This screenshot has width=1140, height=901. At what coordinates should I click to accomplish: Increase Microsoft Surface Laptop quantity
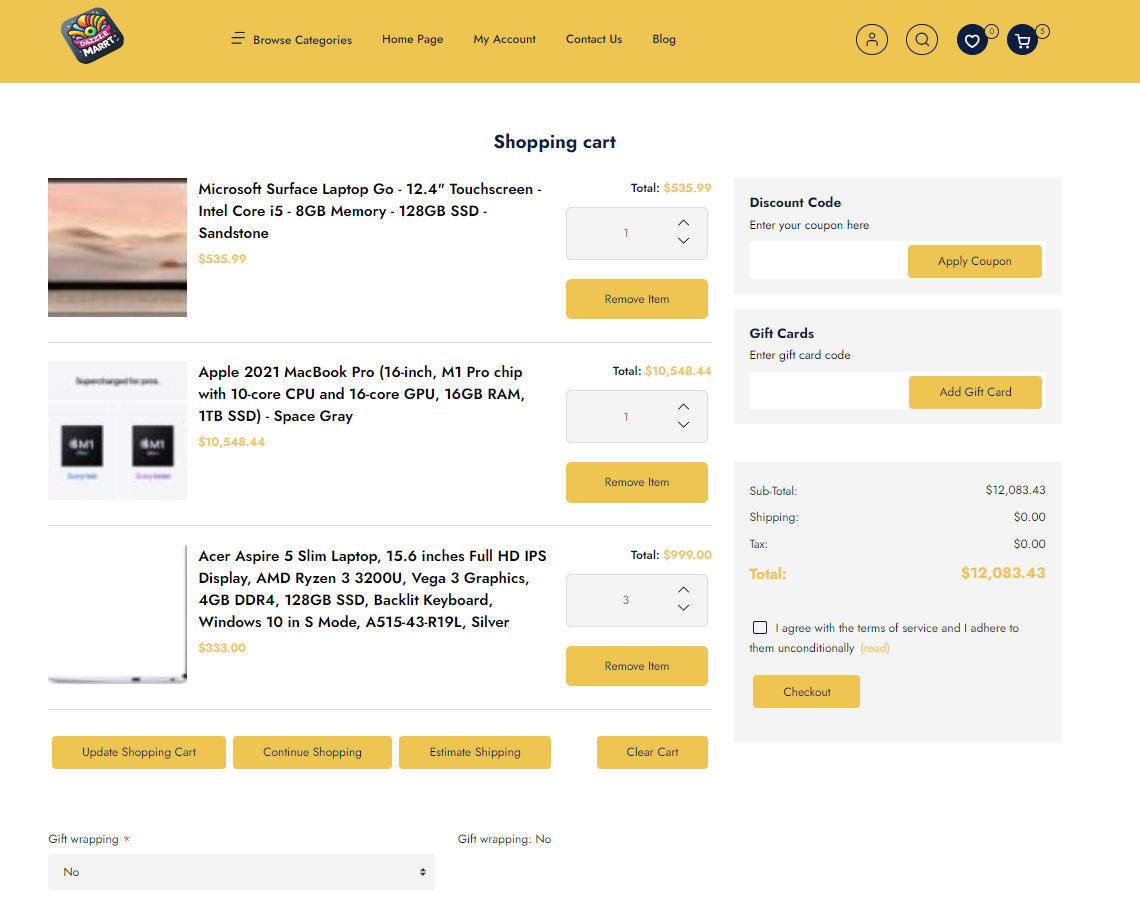click(x=683, y=223)
